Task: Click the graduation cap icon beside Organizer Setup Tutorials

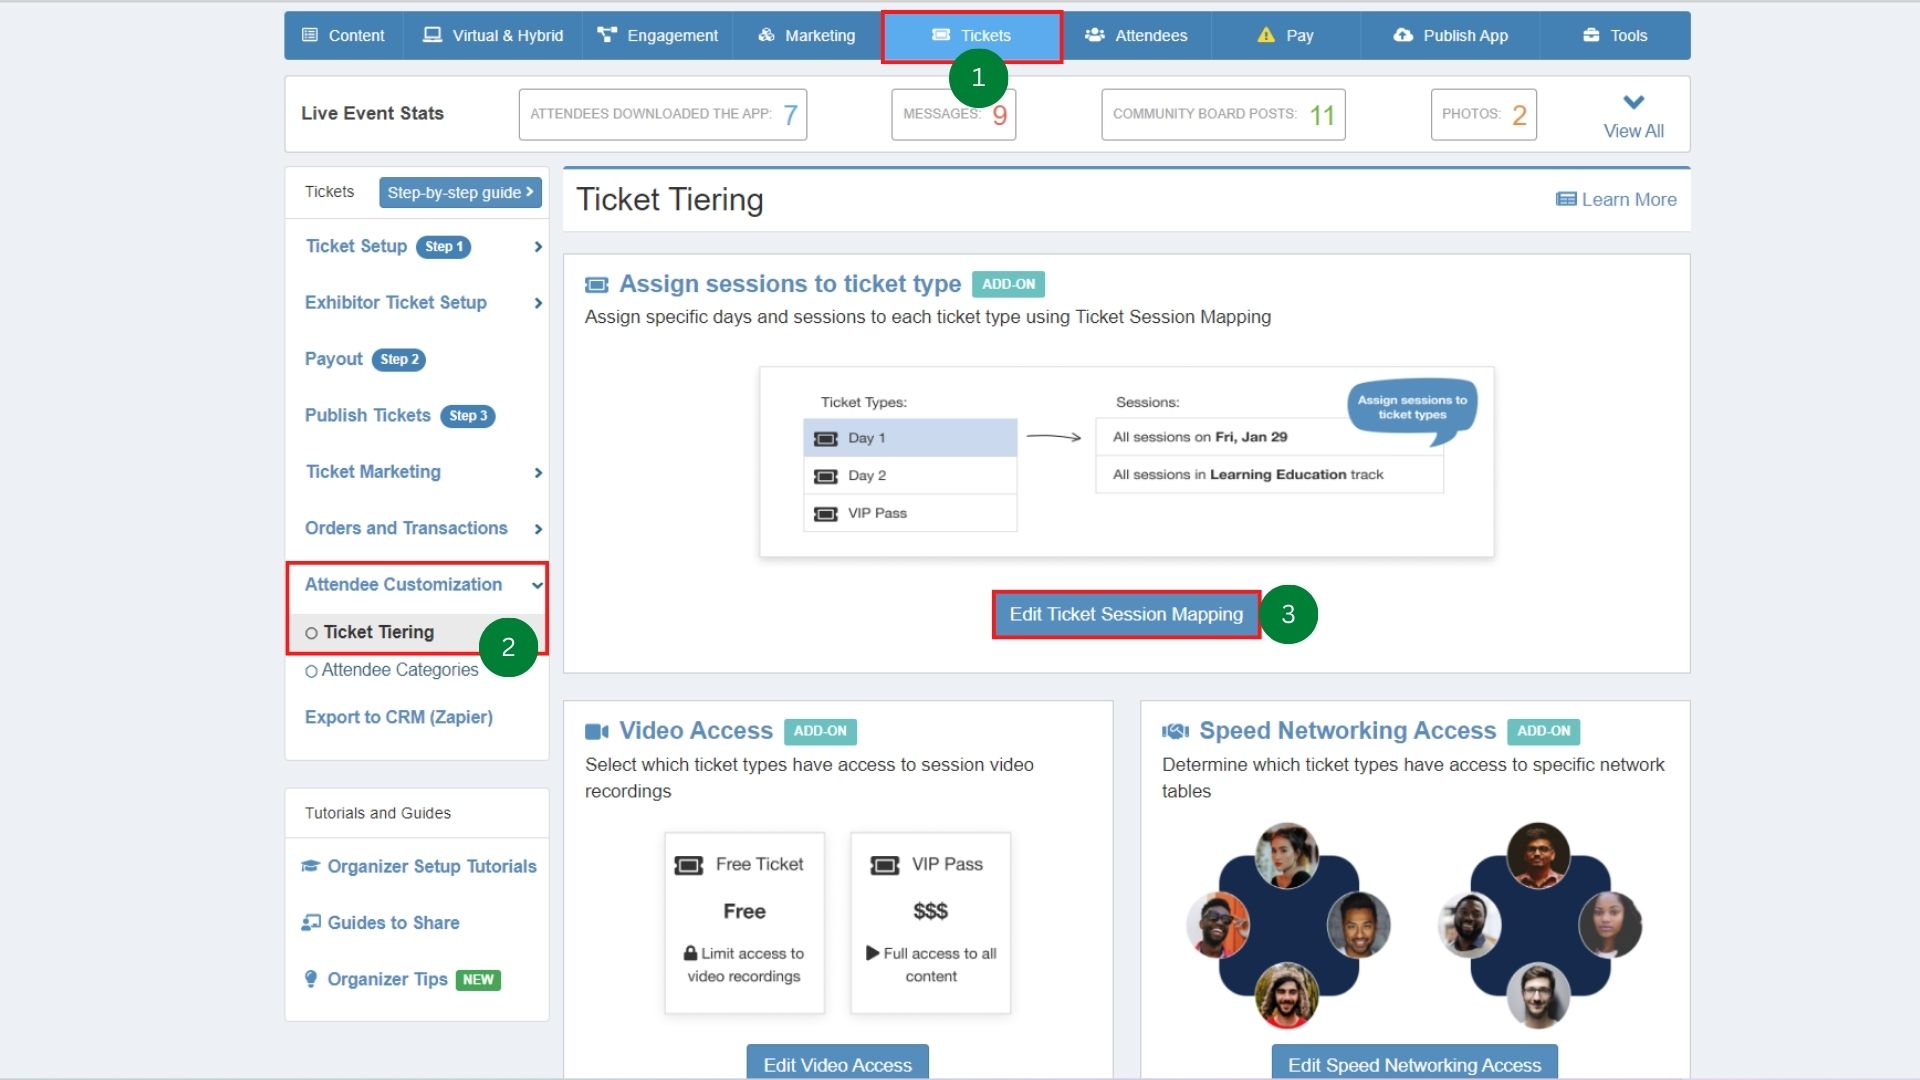Action: pos(310,866)
